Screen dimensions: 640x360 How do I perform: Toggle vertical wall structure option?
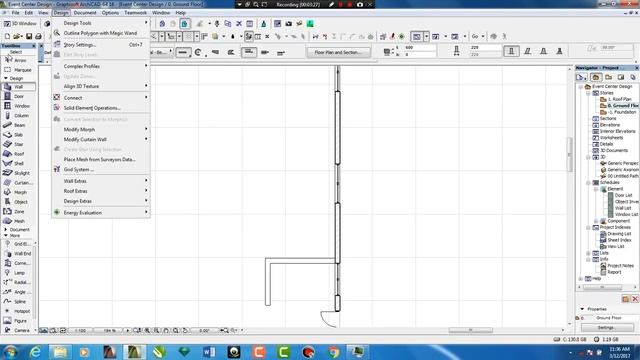coord(511,51)
